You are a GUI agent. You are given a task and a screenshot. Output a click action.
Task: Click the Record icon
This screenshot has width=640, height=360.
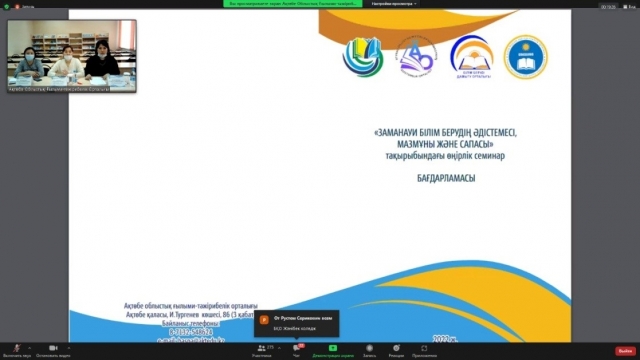tap(369, 351)
